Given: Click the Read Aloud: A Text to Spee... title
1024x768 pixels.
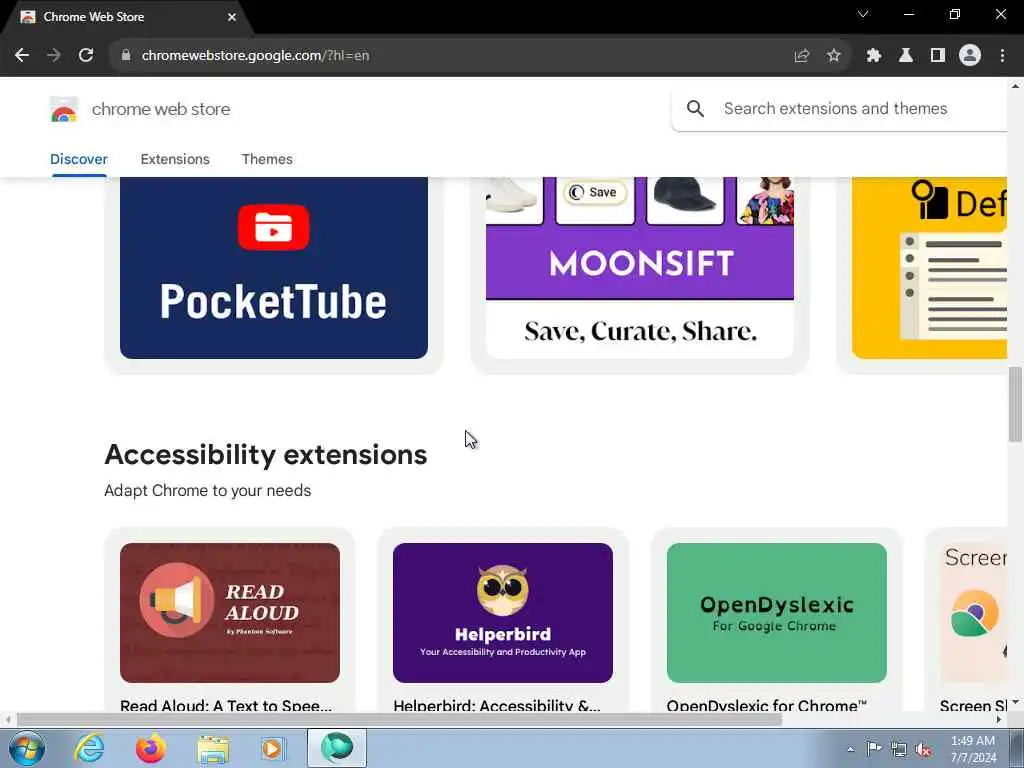Looking at the screenshot, I should (x=226, y=705).
